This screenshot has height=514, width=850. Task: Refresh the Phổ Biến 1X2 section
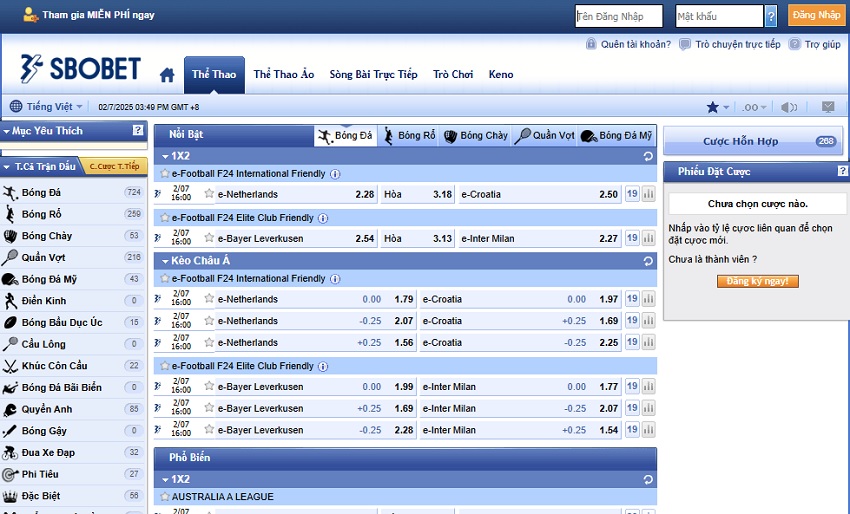point(648,480)
